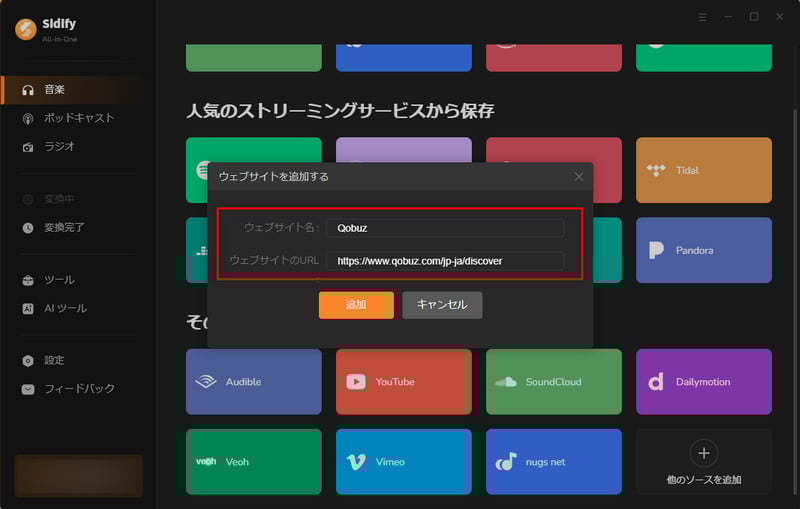
Task: Click the envelope icon beside フィードバック
Action: click(28, 390)
